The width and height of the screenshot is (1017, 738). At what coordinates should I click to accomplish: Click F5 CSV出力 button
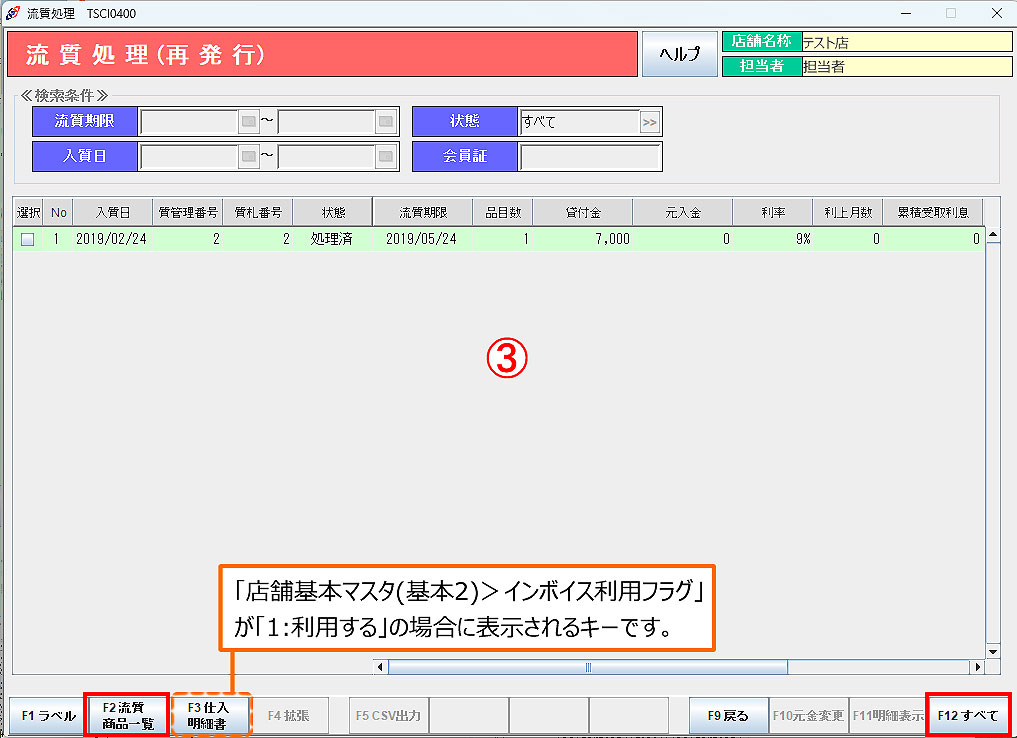(x=389, y=715)
